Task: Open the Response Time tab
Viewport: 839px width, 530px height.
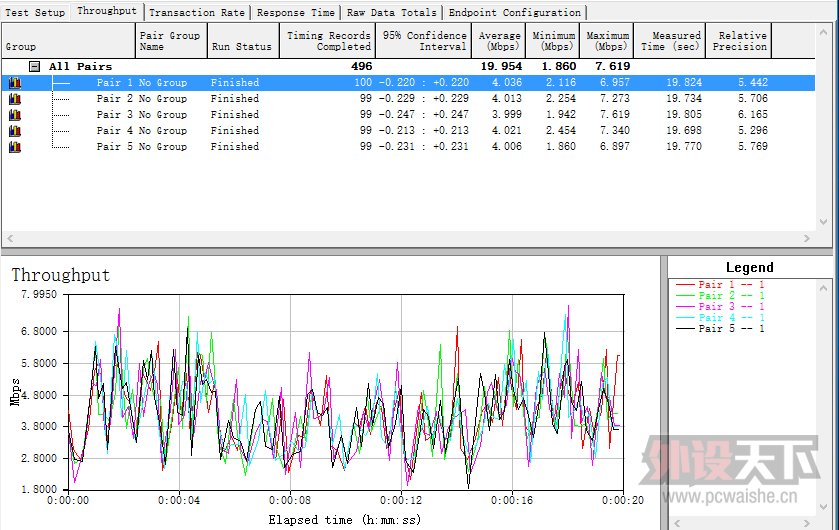Action: (295, 12)
